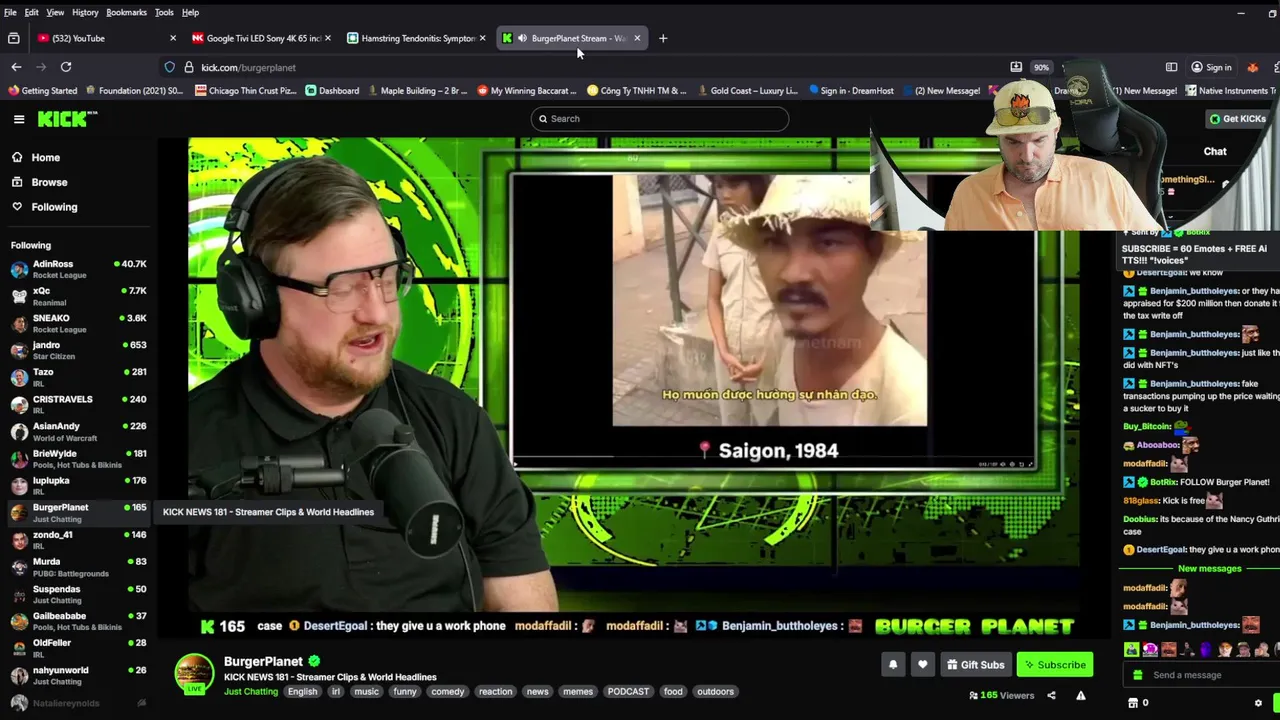The image size is (1280, 720).
Task: Click the Send a message input
Action: click(1197, 675)
